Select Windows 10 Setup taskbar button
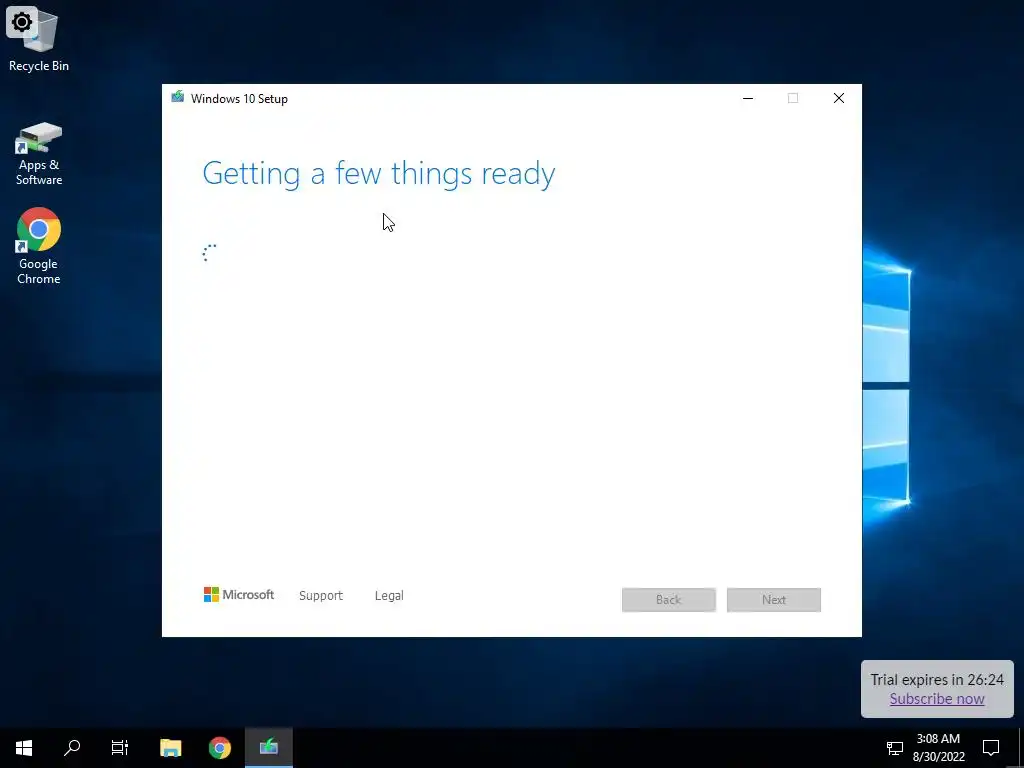 click(x=268, y=748)
